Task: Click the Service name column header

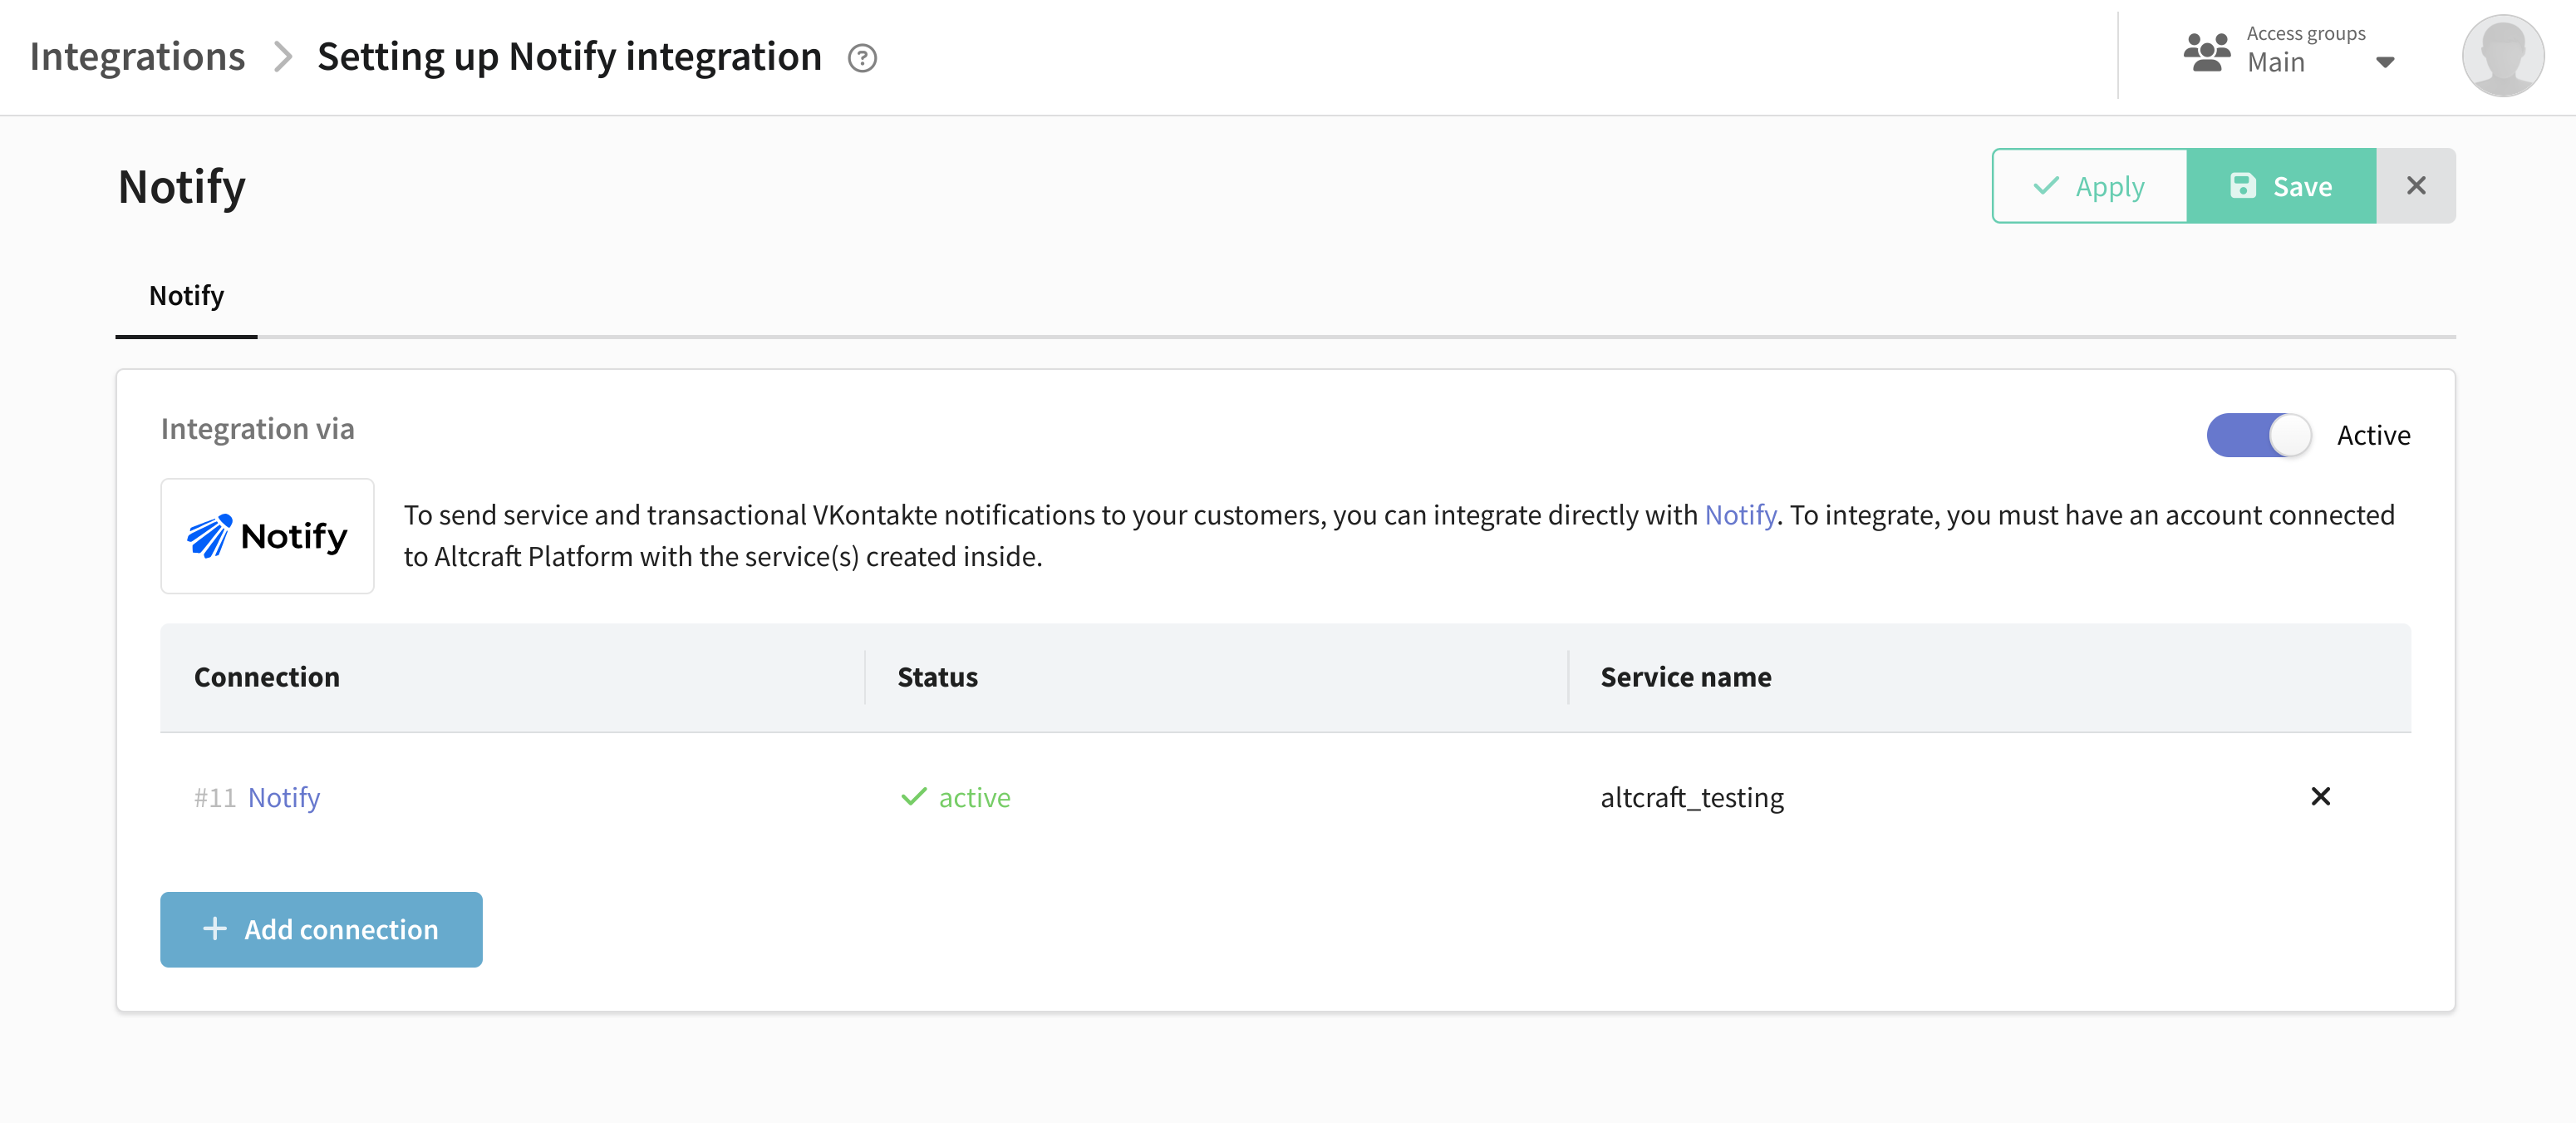Action: [1685, 677]
